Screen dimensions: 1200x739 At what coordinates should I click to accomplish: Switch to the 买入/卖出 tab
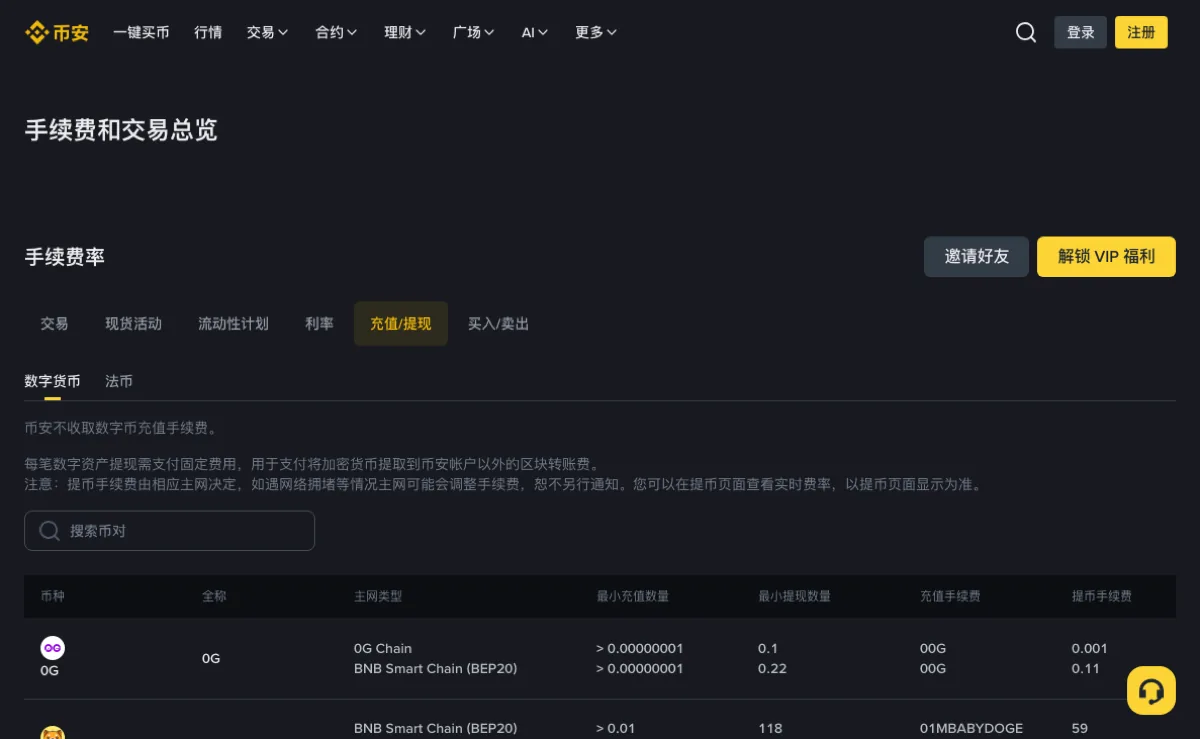click(x=498, y=324)
